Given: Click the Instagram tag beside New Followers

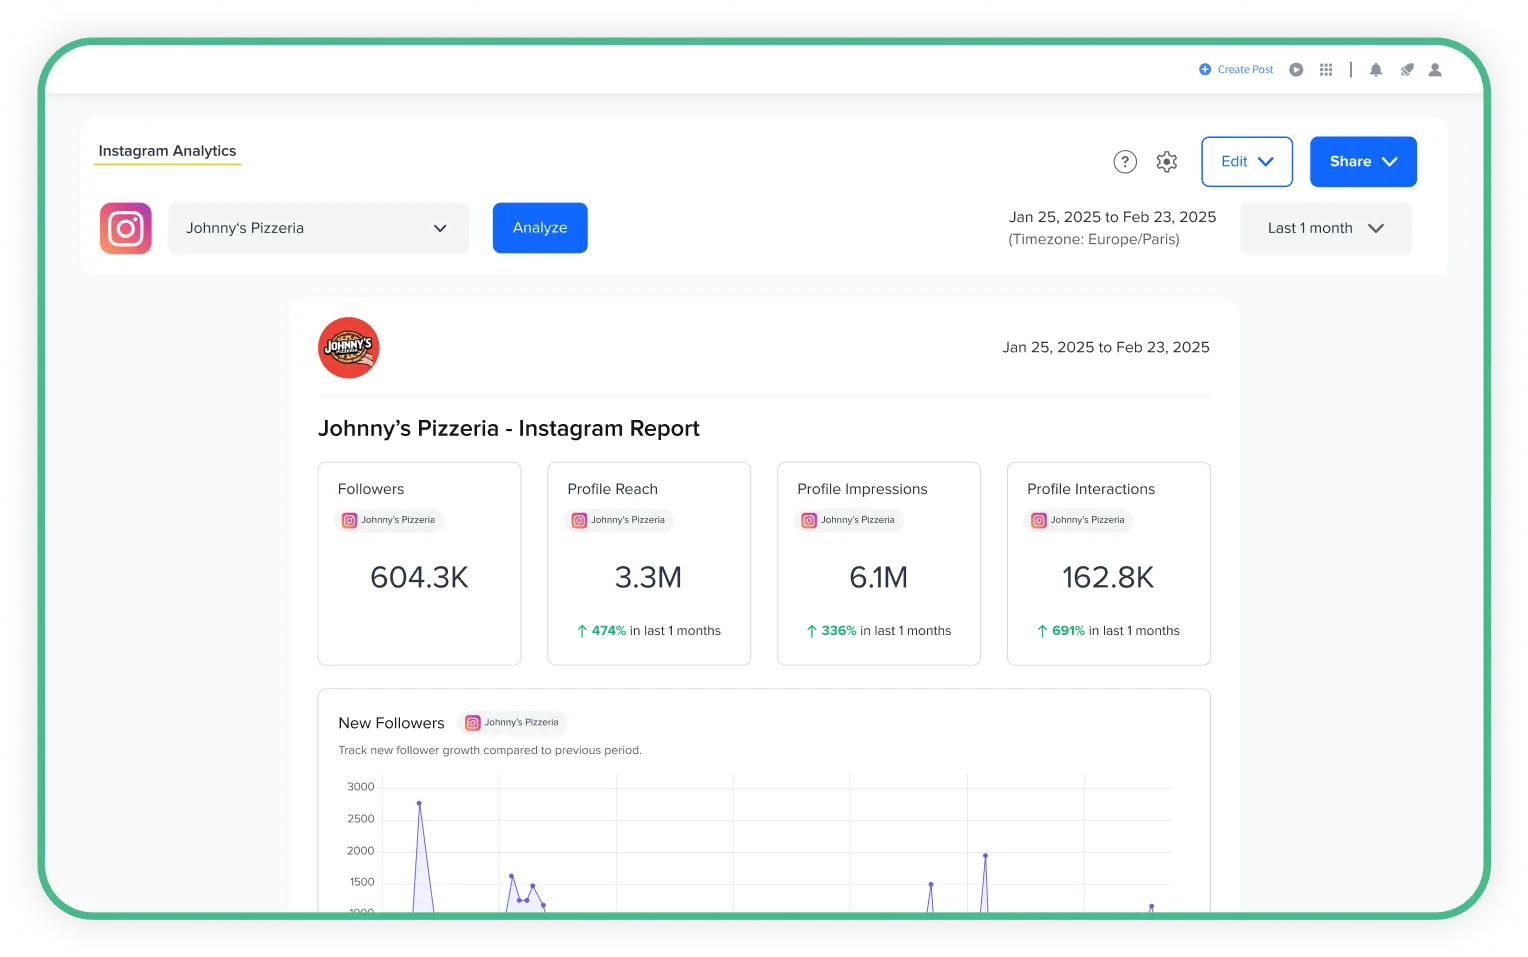Looking at the screenshot, I should click(x=513, y=722).
